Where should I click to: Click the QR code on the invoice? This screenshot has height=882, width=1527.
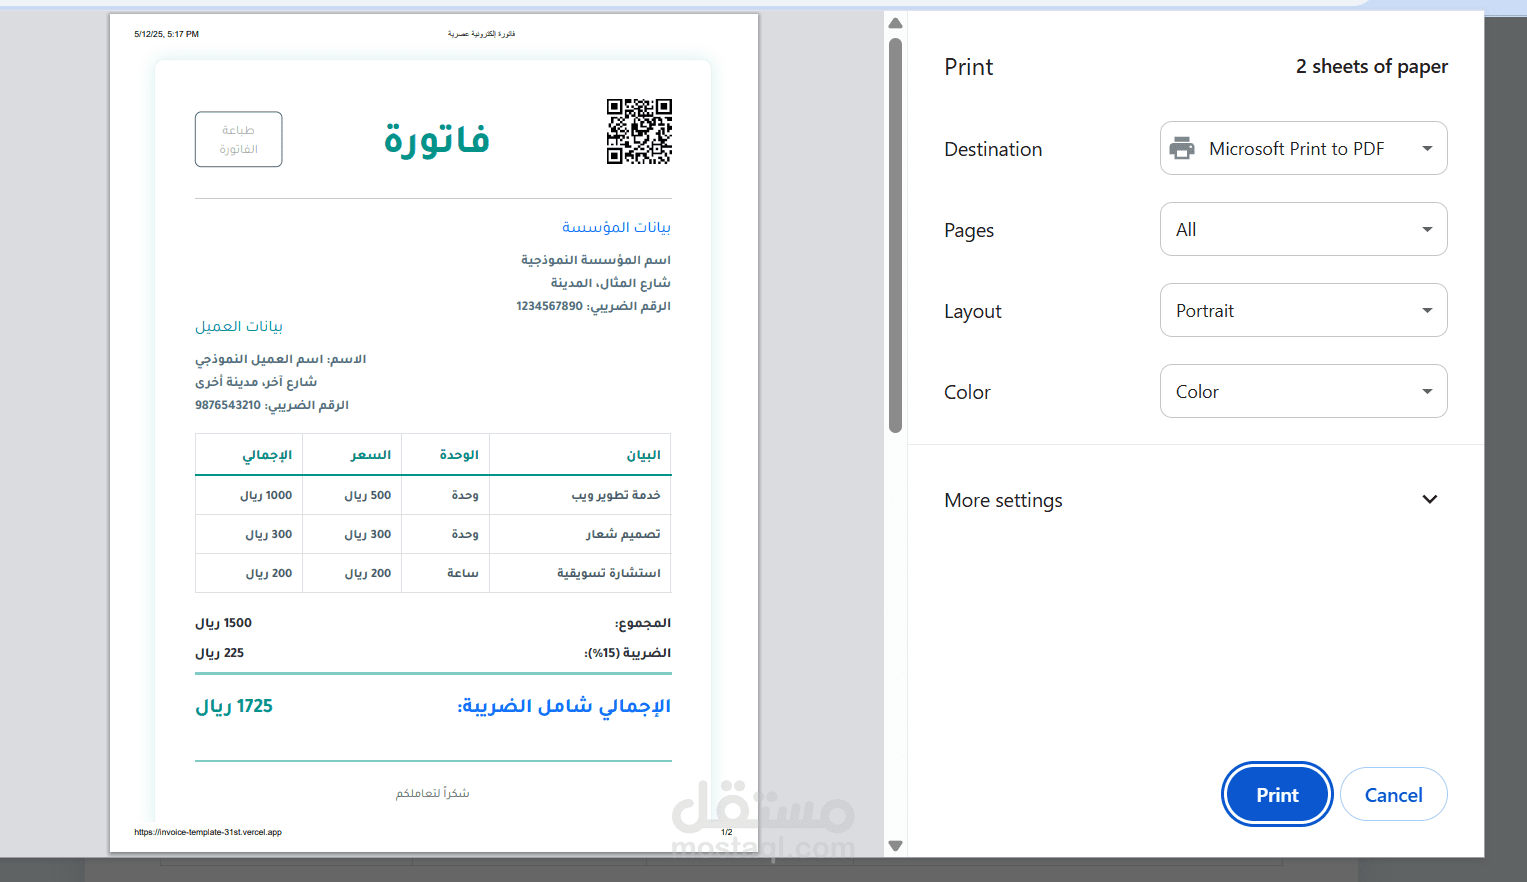639,132
